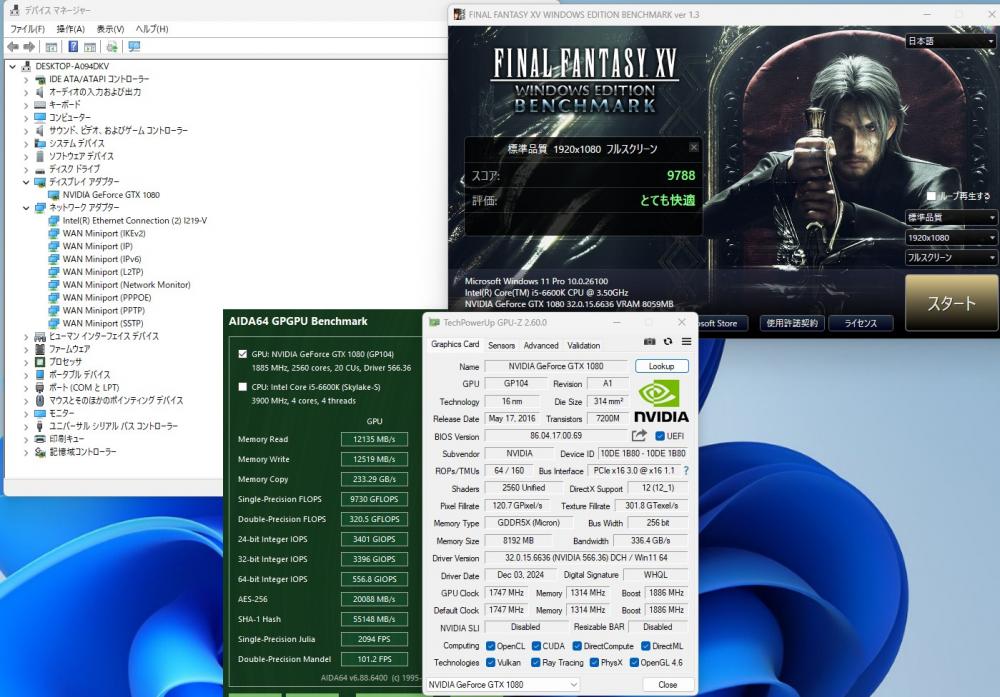Open the 操作(A) menu
Screen dimensions: 1000x697
(70, 29)
